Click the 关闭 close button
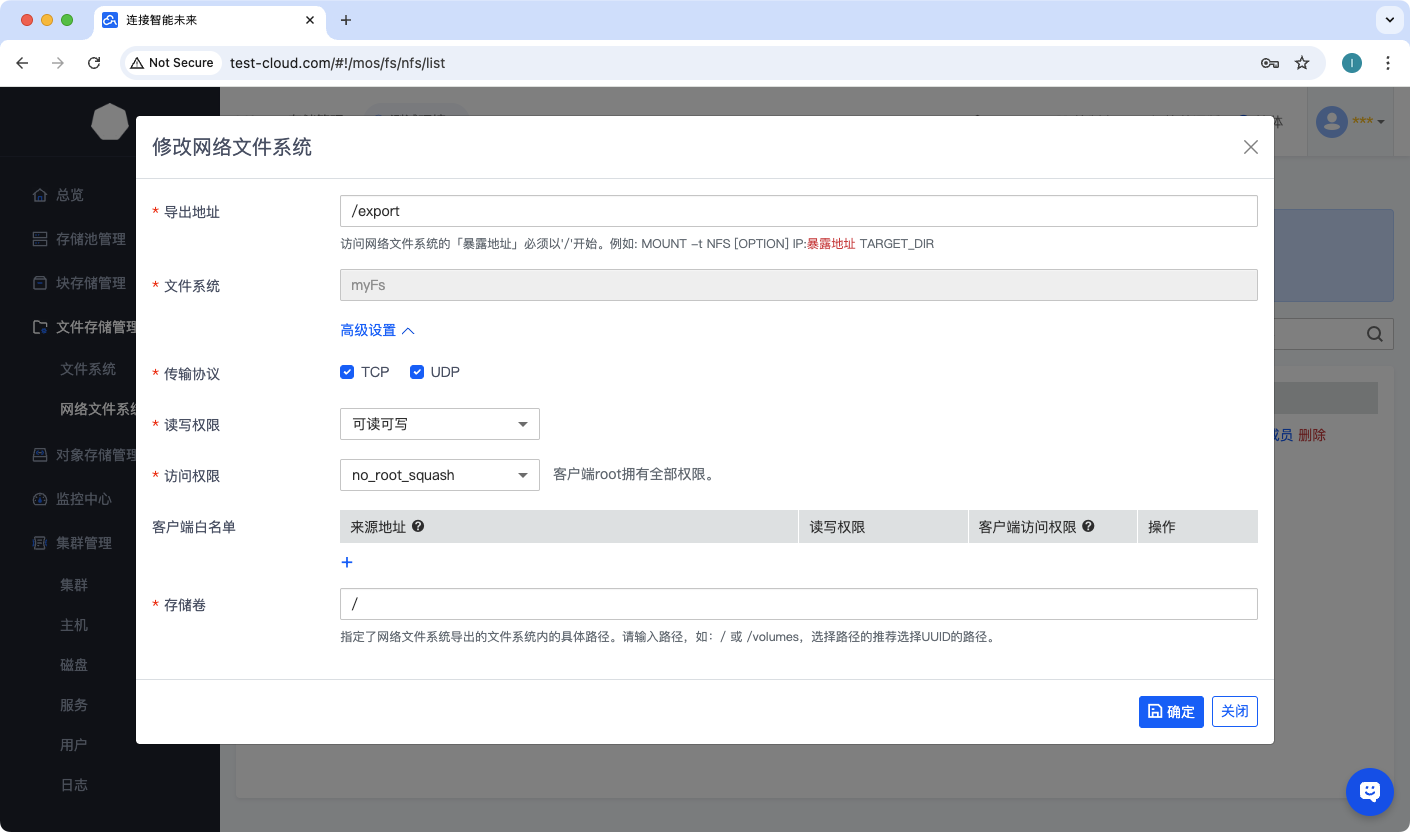 (1234, 711)
